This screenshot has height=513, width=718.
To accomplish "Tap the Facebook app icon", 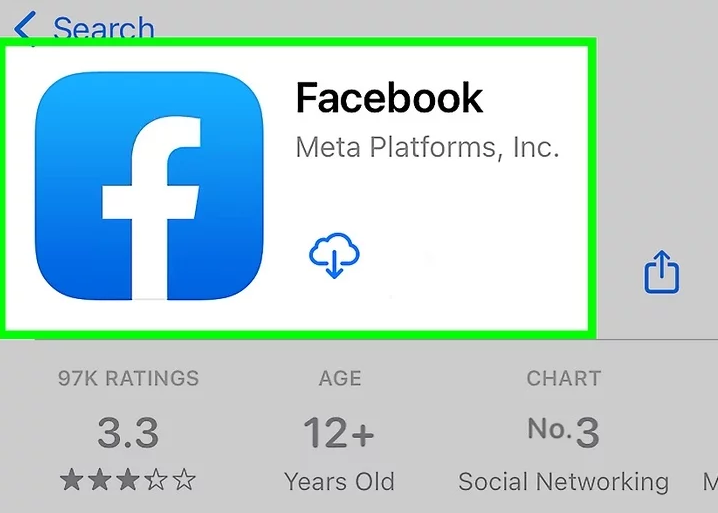I will (150, 186).
